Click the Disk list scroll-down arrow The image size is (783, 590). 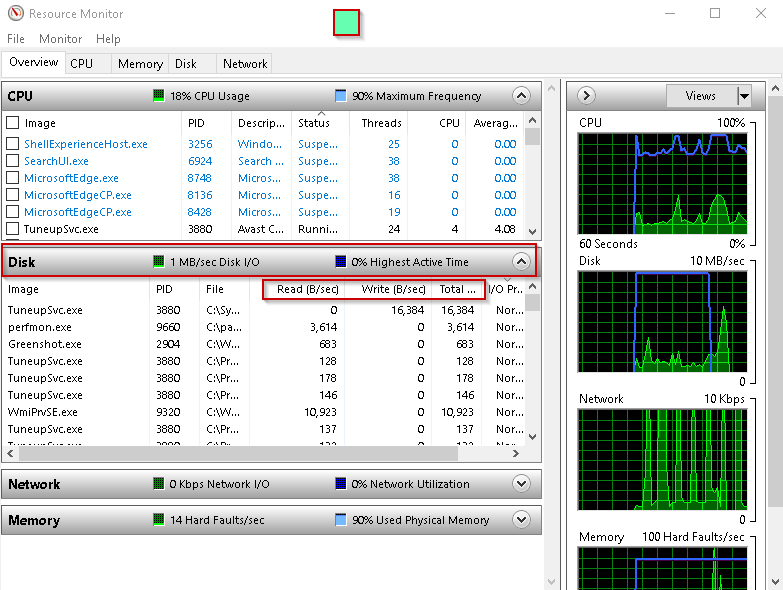point(532,437)
